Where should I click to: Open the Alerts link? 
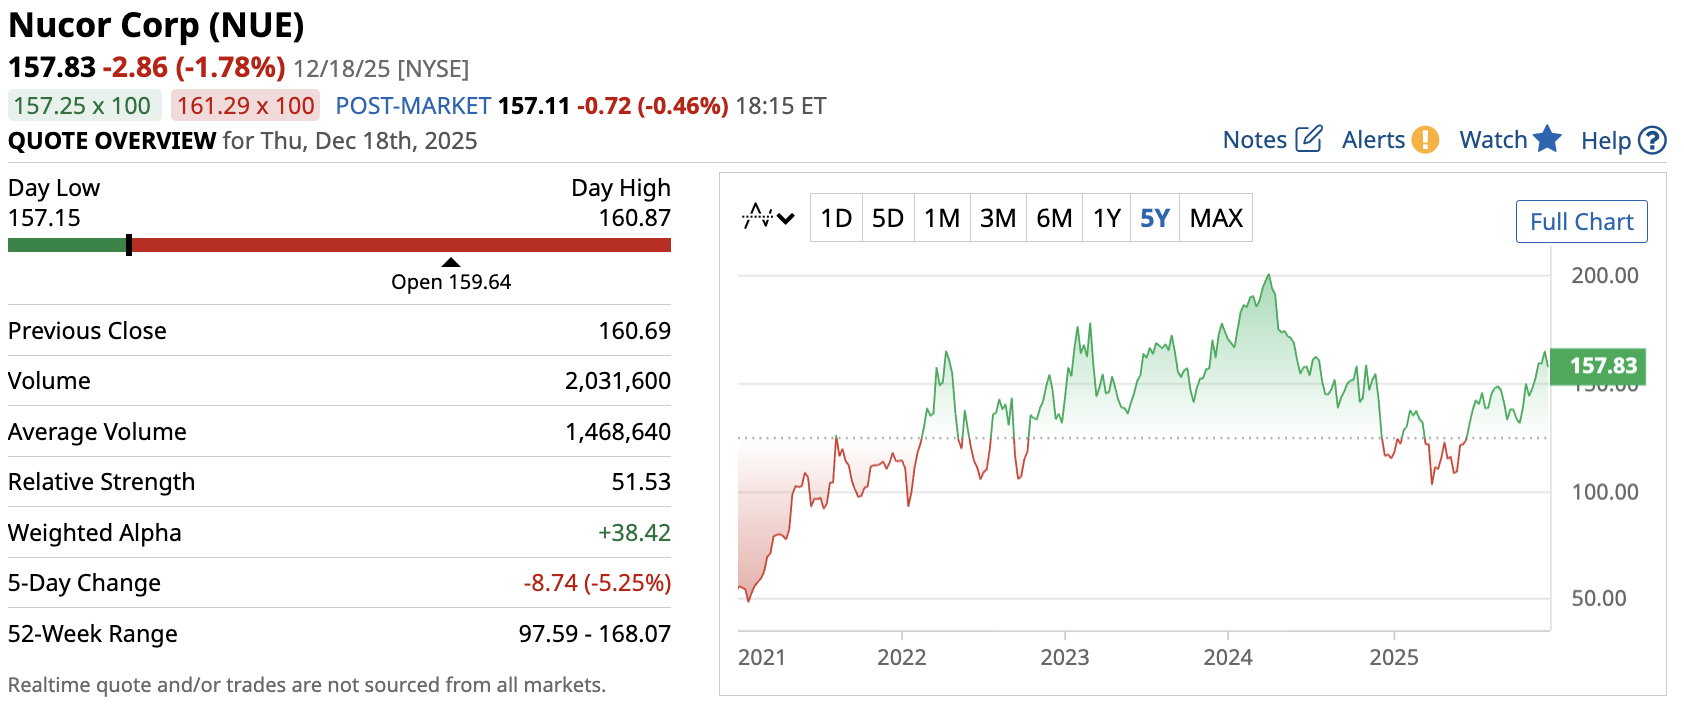pyautogui.click(x=1373, y=140)
